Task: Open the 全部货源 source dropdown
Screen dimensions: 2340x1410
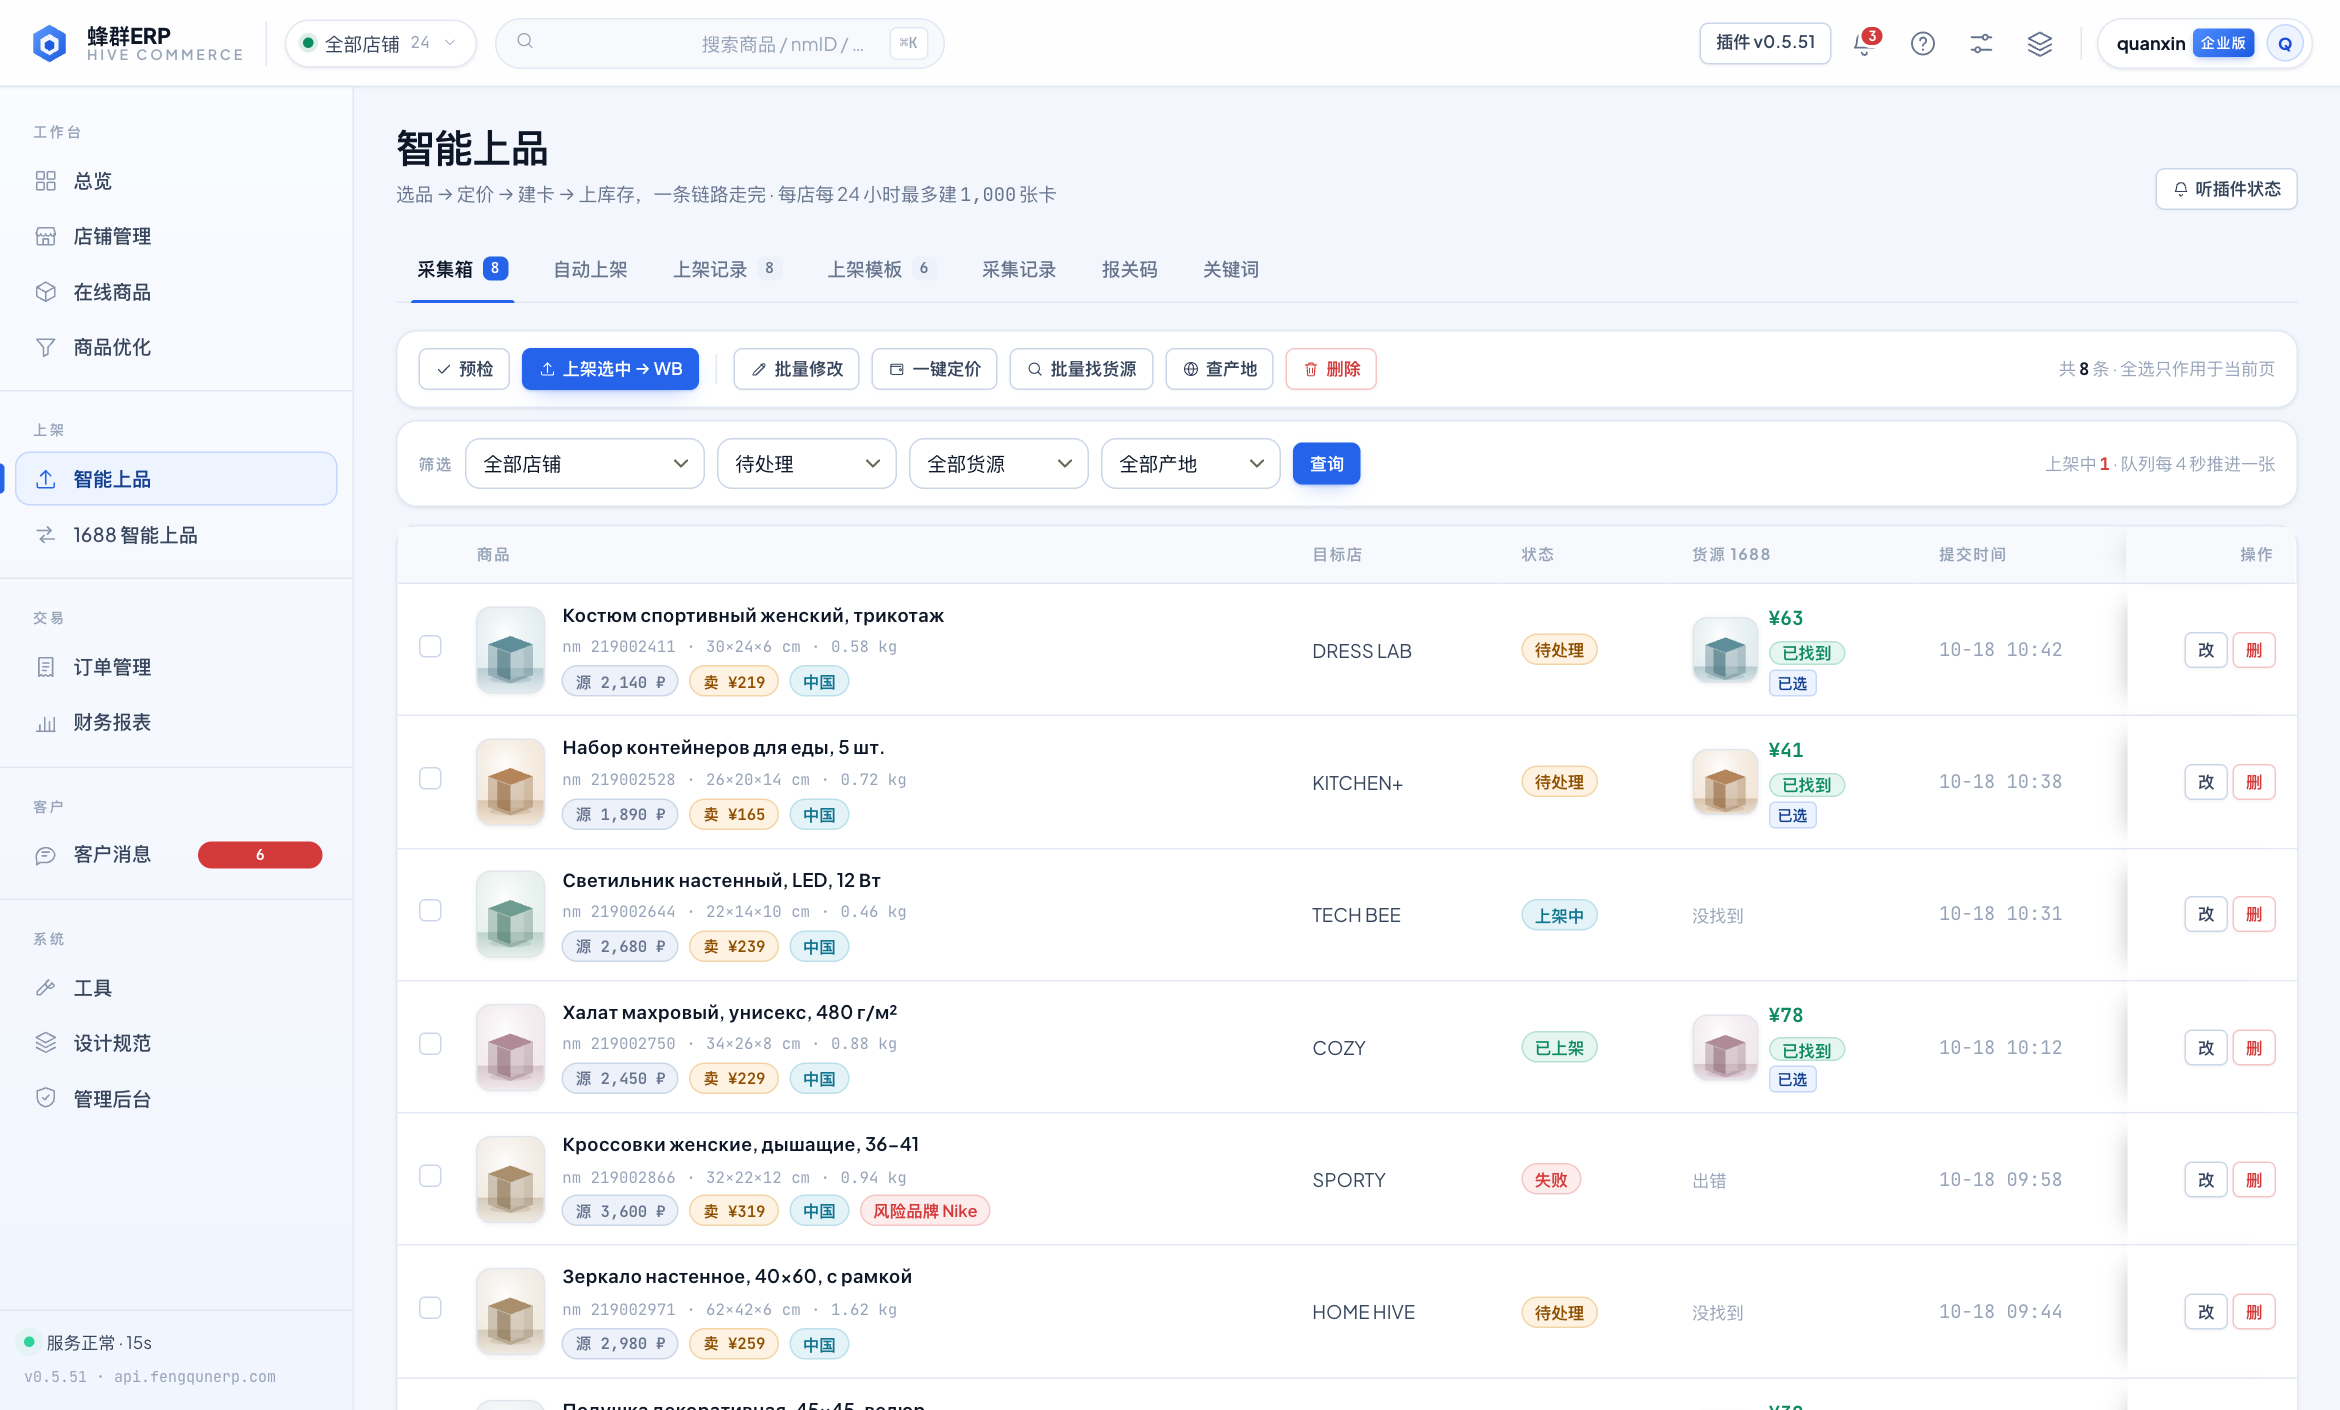Action: pyautogui.click(x=998, y=464)
